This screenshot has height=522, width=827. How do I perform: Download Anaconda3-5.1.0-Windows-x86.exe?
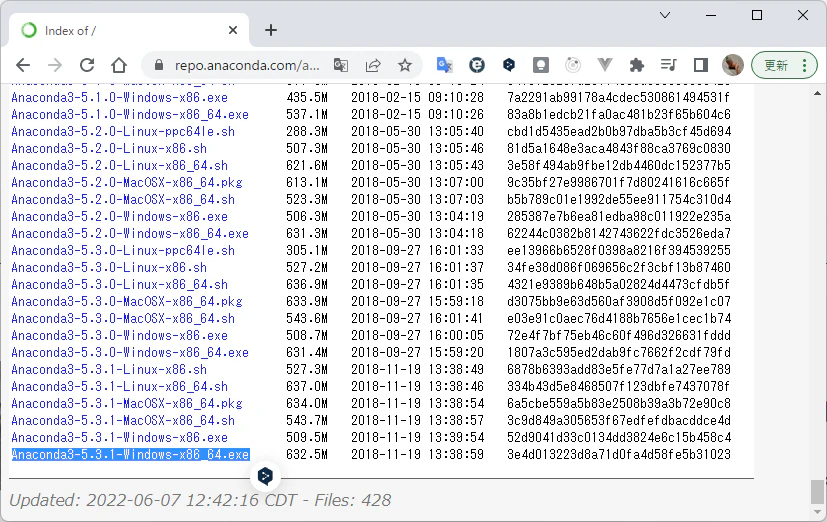(119, 98)
